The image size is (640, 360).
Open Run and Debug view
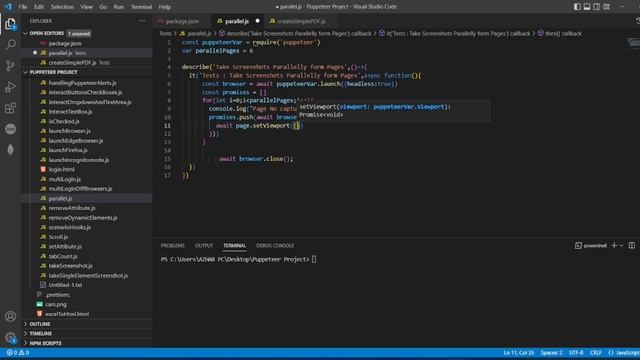[11, 87]
